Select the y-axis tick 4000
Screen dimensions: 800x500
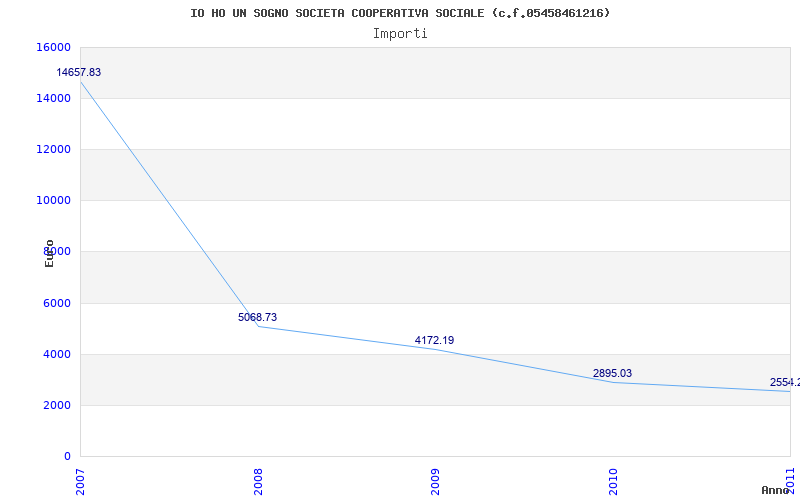56,355
